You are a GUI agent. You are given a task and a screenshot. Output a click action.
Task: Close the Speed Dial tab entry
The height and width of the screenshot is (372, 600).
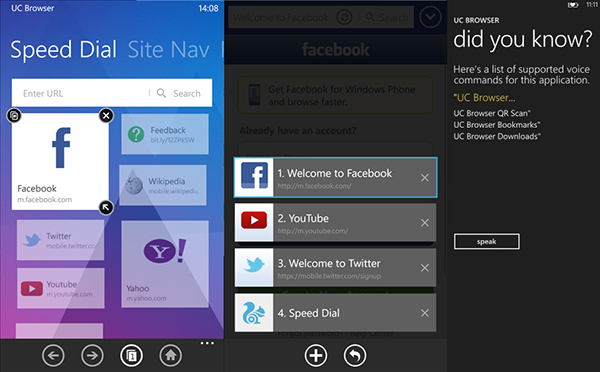[x=425, y=313]
